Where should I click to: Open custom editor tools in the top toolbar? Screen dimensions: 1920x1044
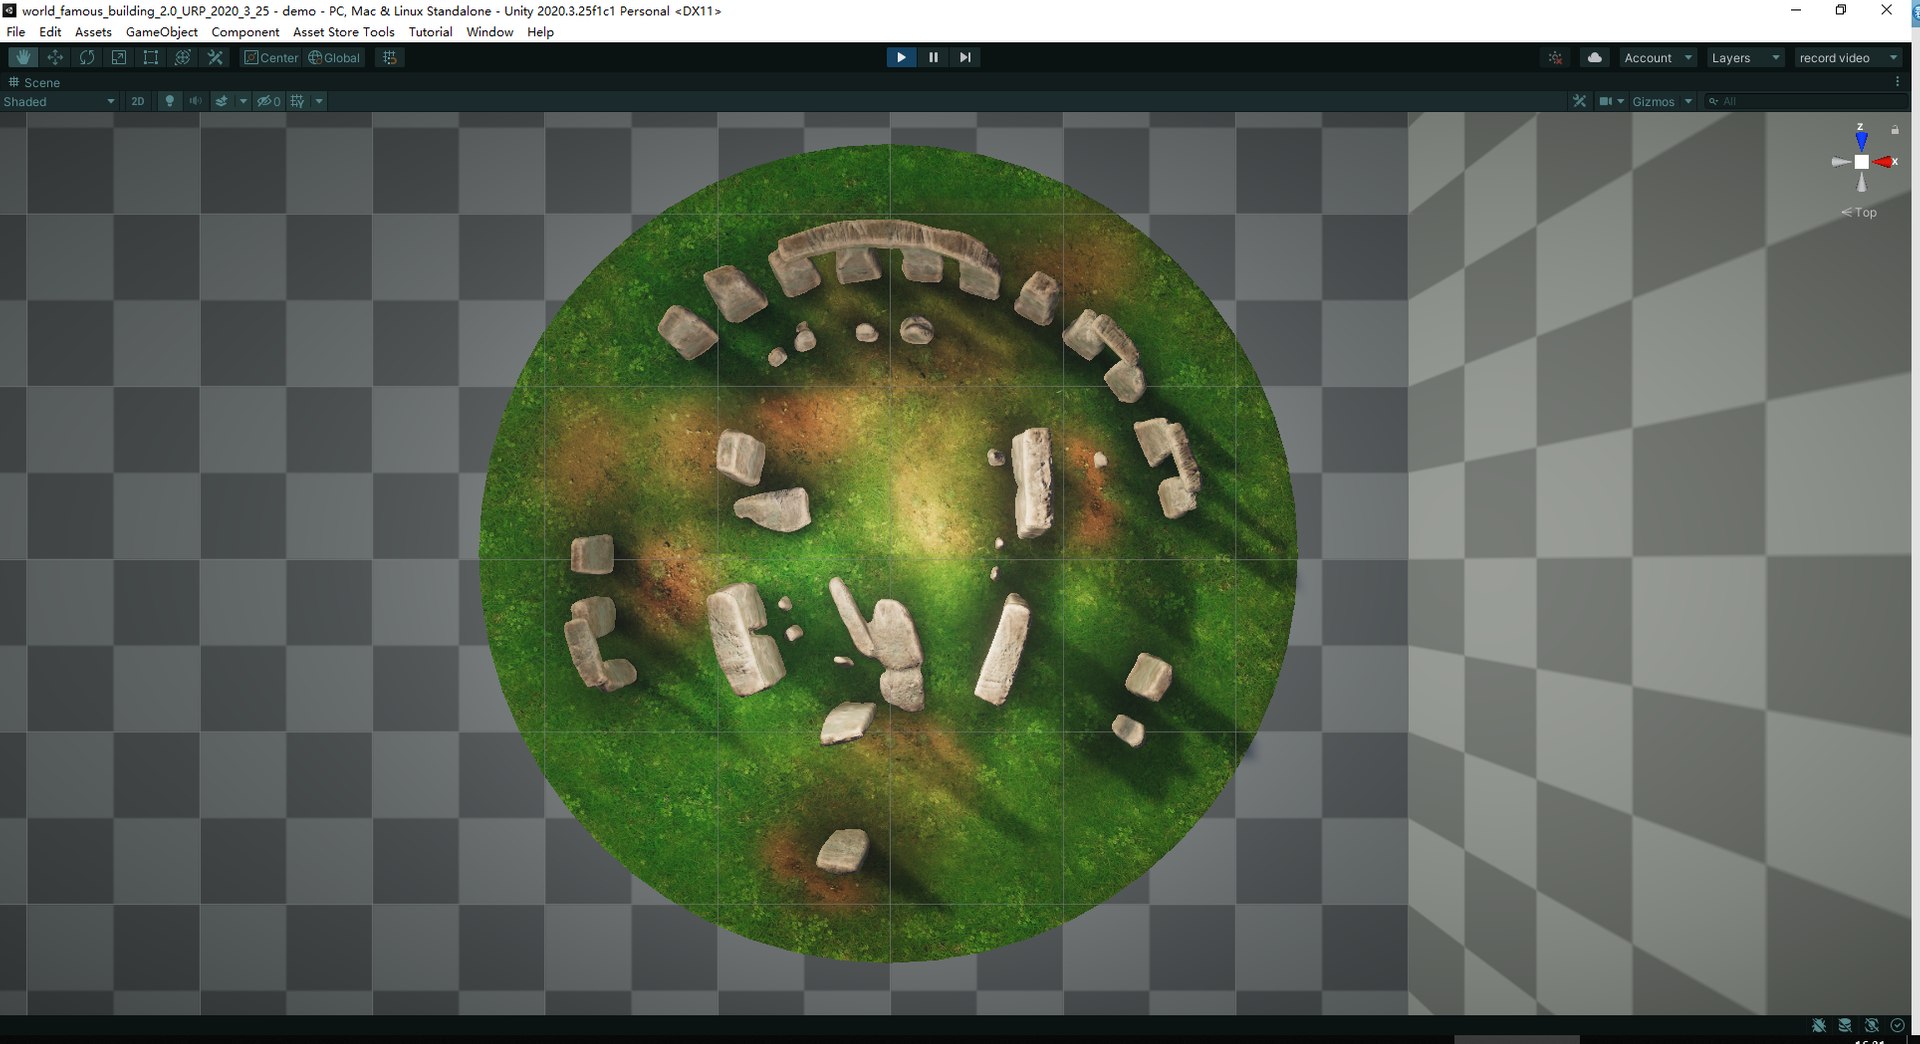215,57
